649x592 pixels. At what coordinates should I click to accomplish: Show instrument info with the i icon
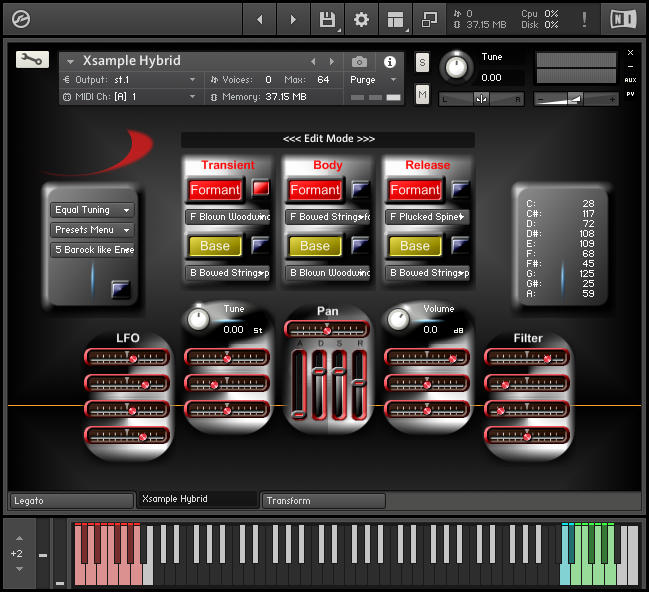[x=389, y=62]
